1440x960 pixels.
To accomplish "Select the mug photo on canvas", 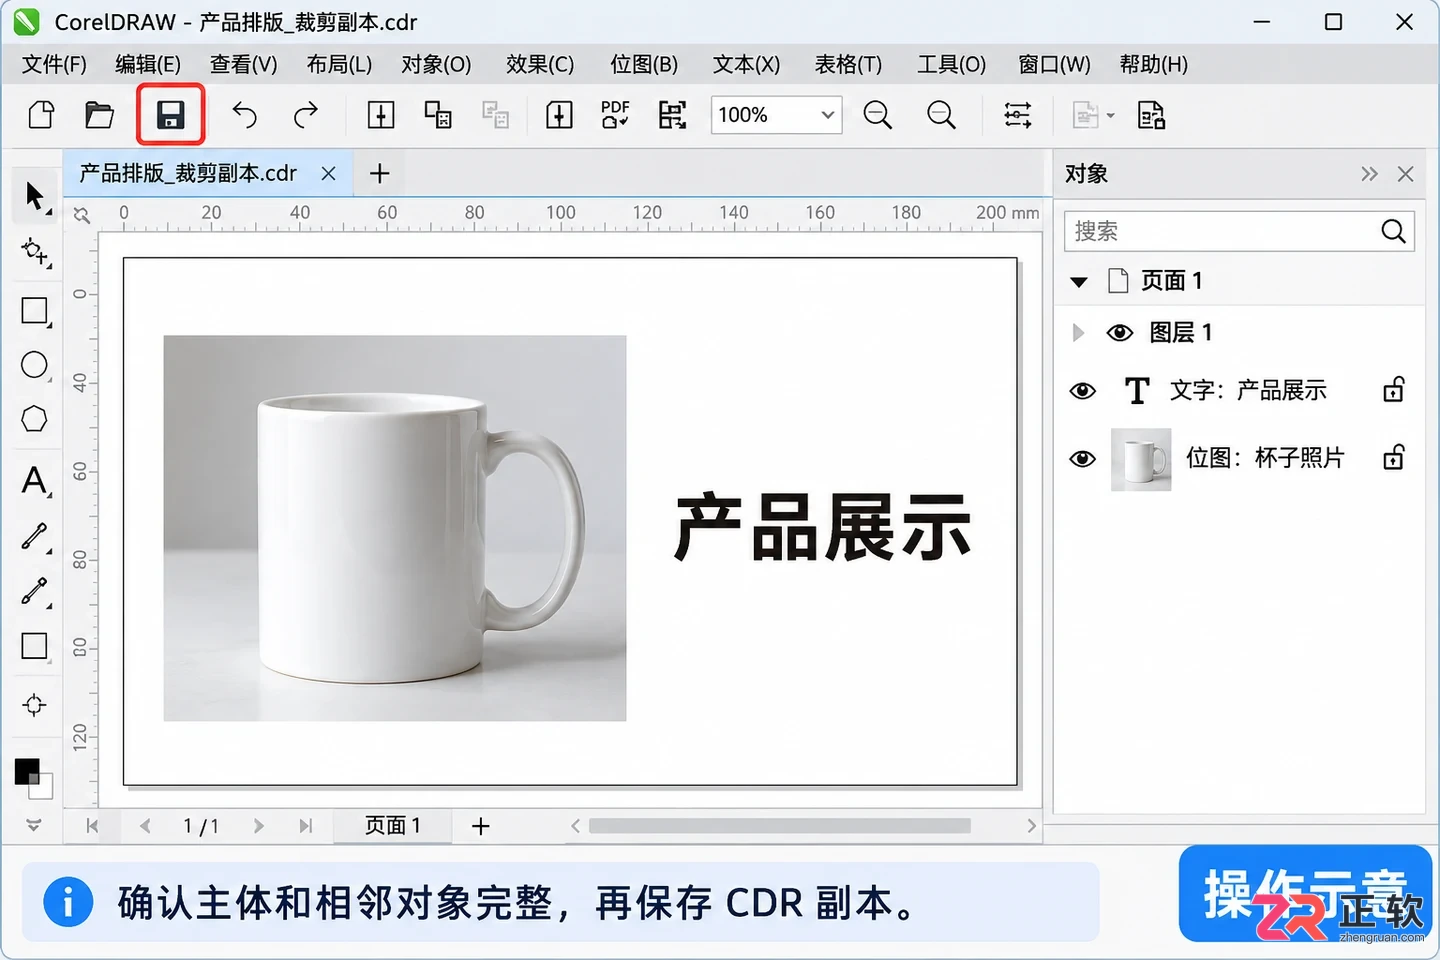I will pos(395,528).
